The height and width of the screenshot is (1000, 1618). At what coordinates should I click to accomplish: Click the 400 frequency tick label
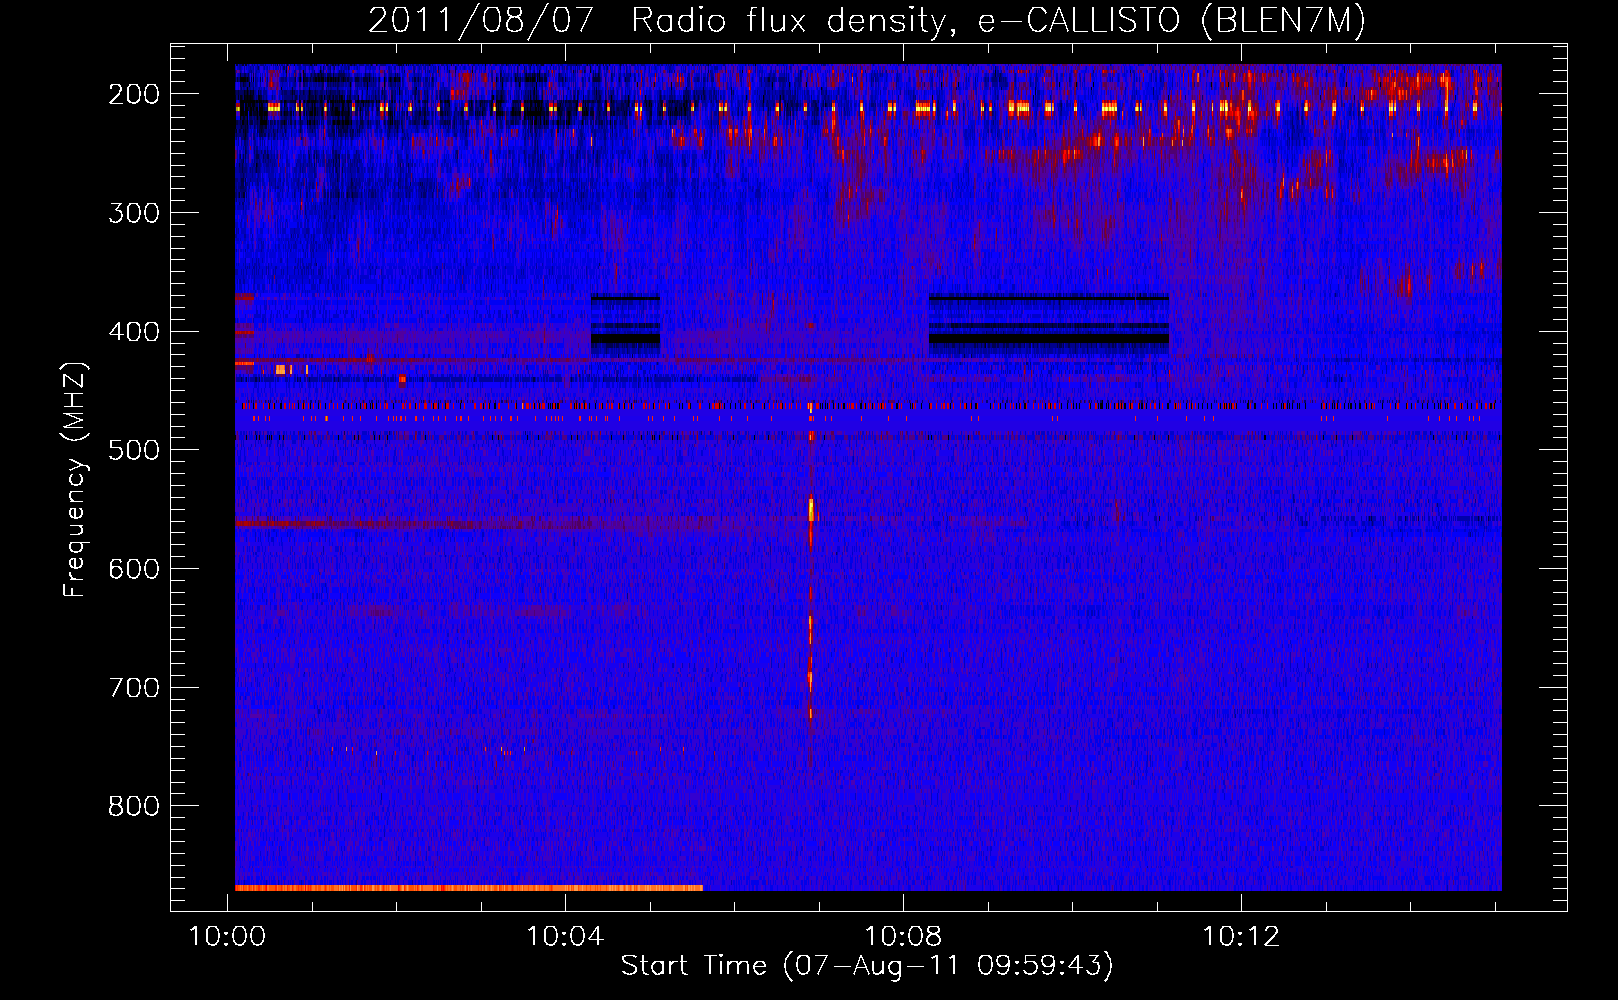[x=134, y=332]
